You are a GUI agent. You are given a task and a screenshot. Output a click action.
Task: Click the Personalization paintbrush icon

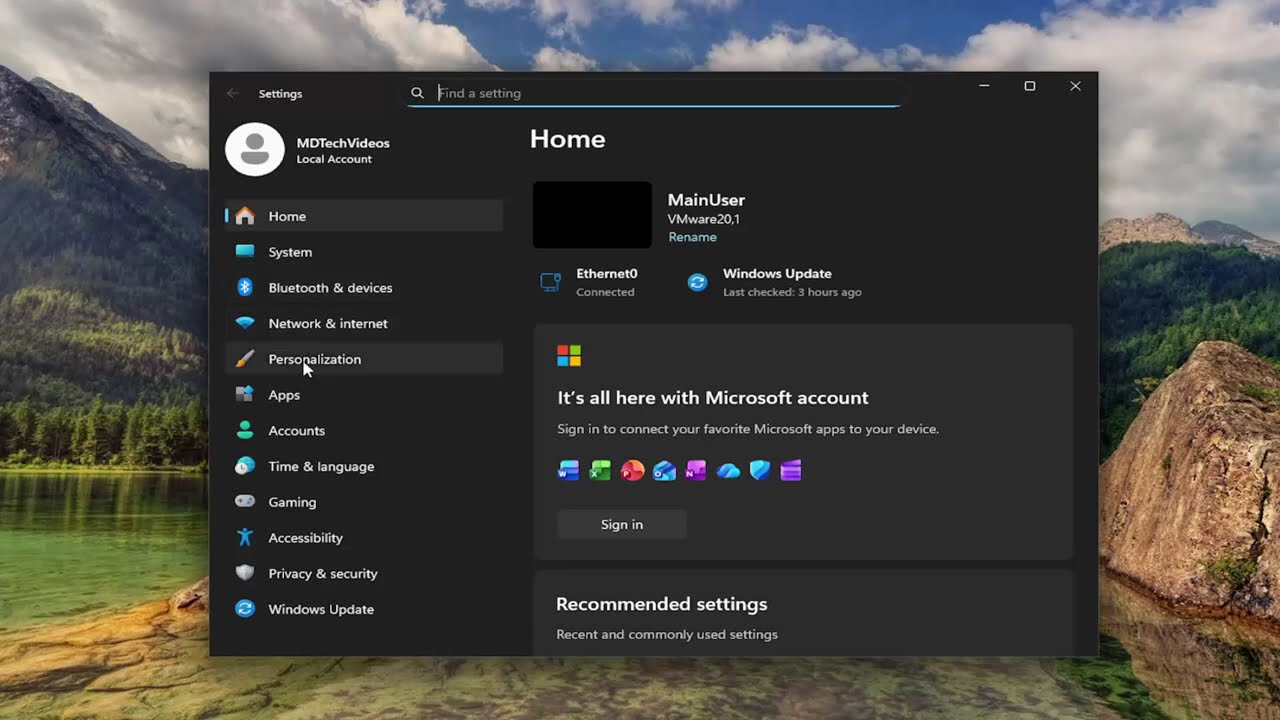(x=245, y=359)
